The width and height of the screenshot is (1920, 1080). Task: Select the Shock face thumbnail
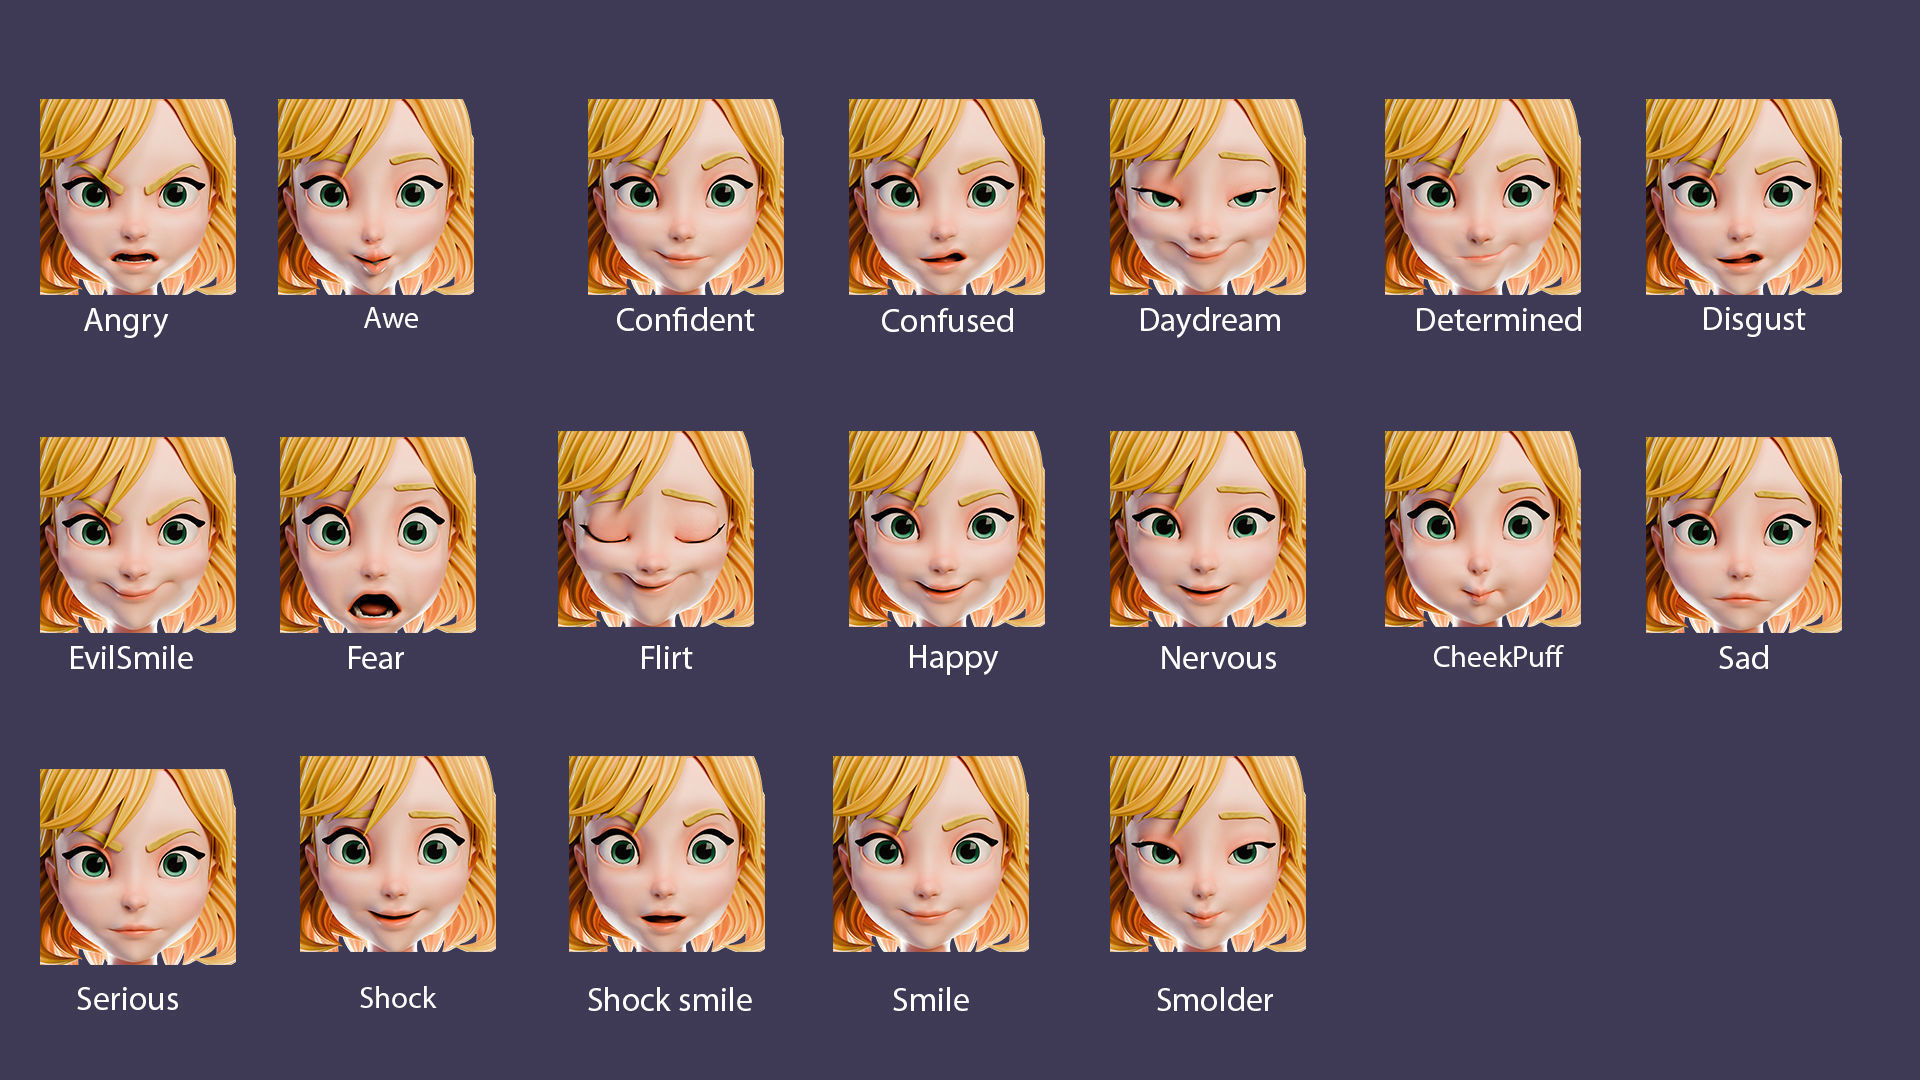click(x=397, y=854)
